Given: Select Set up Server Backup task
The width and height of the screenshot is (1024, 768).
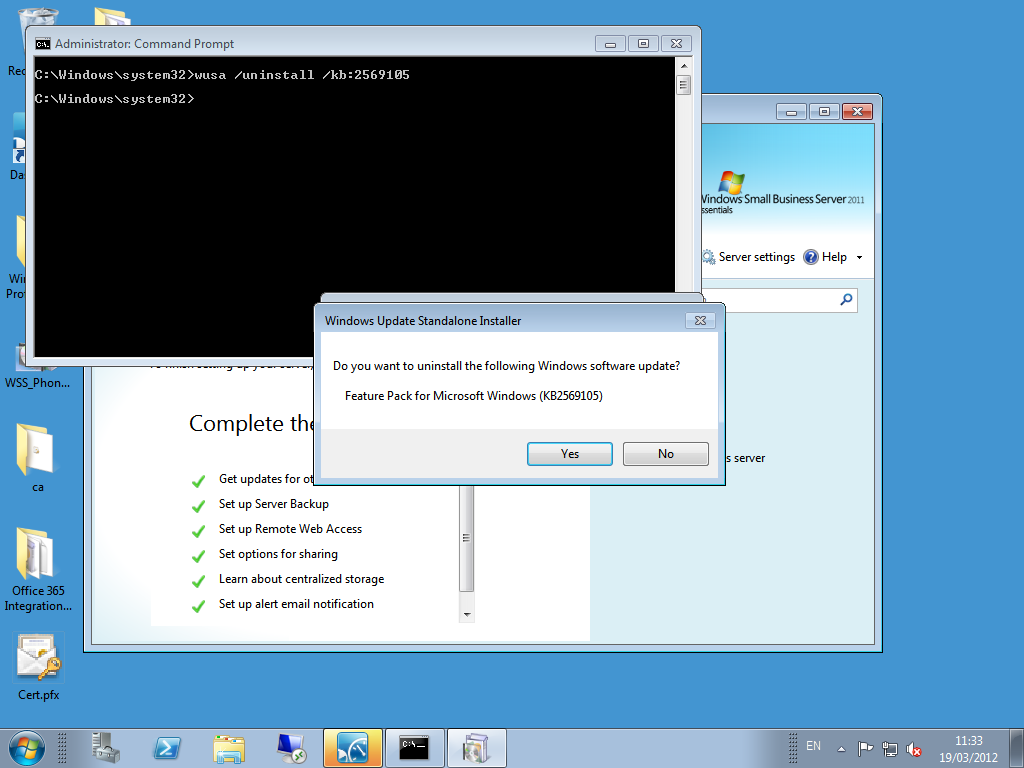Looking at the screenshot, I should pos(273,504).
